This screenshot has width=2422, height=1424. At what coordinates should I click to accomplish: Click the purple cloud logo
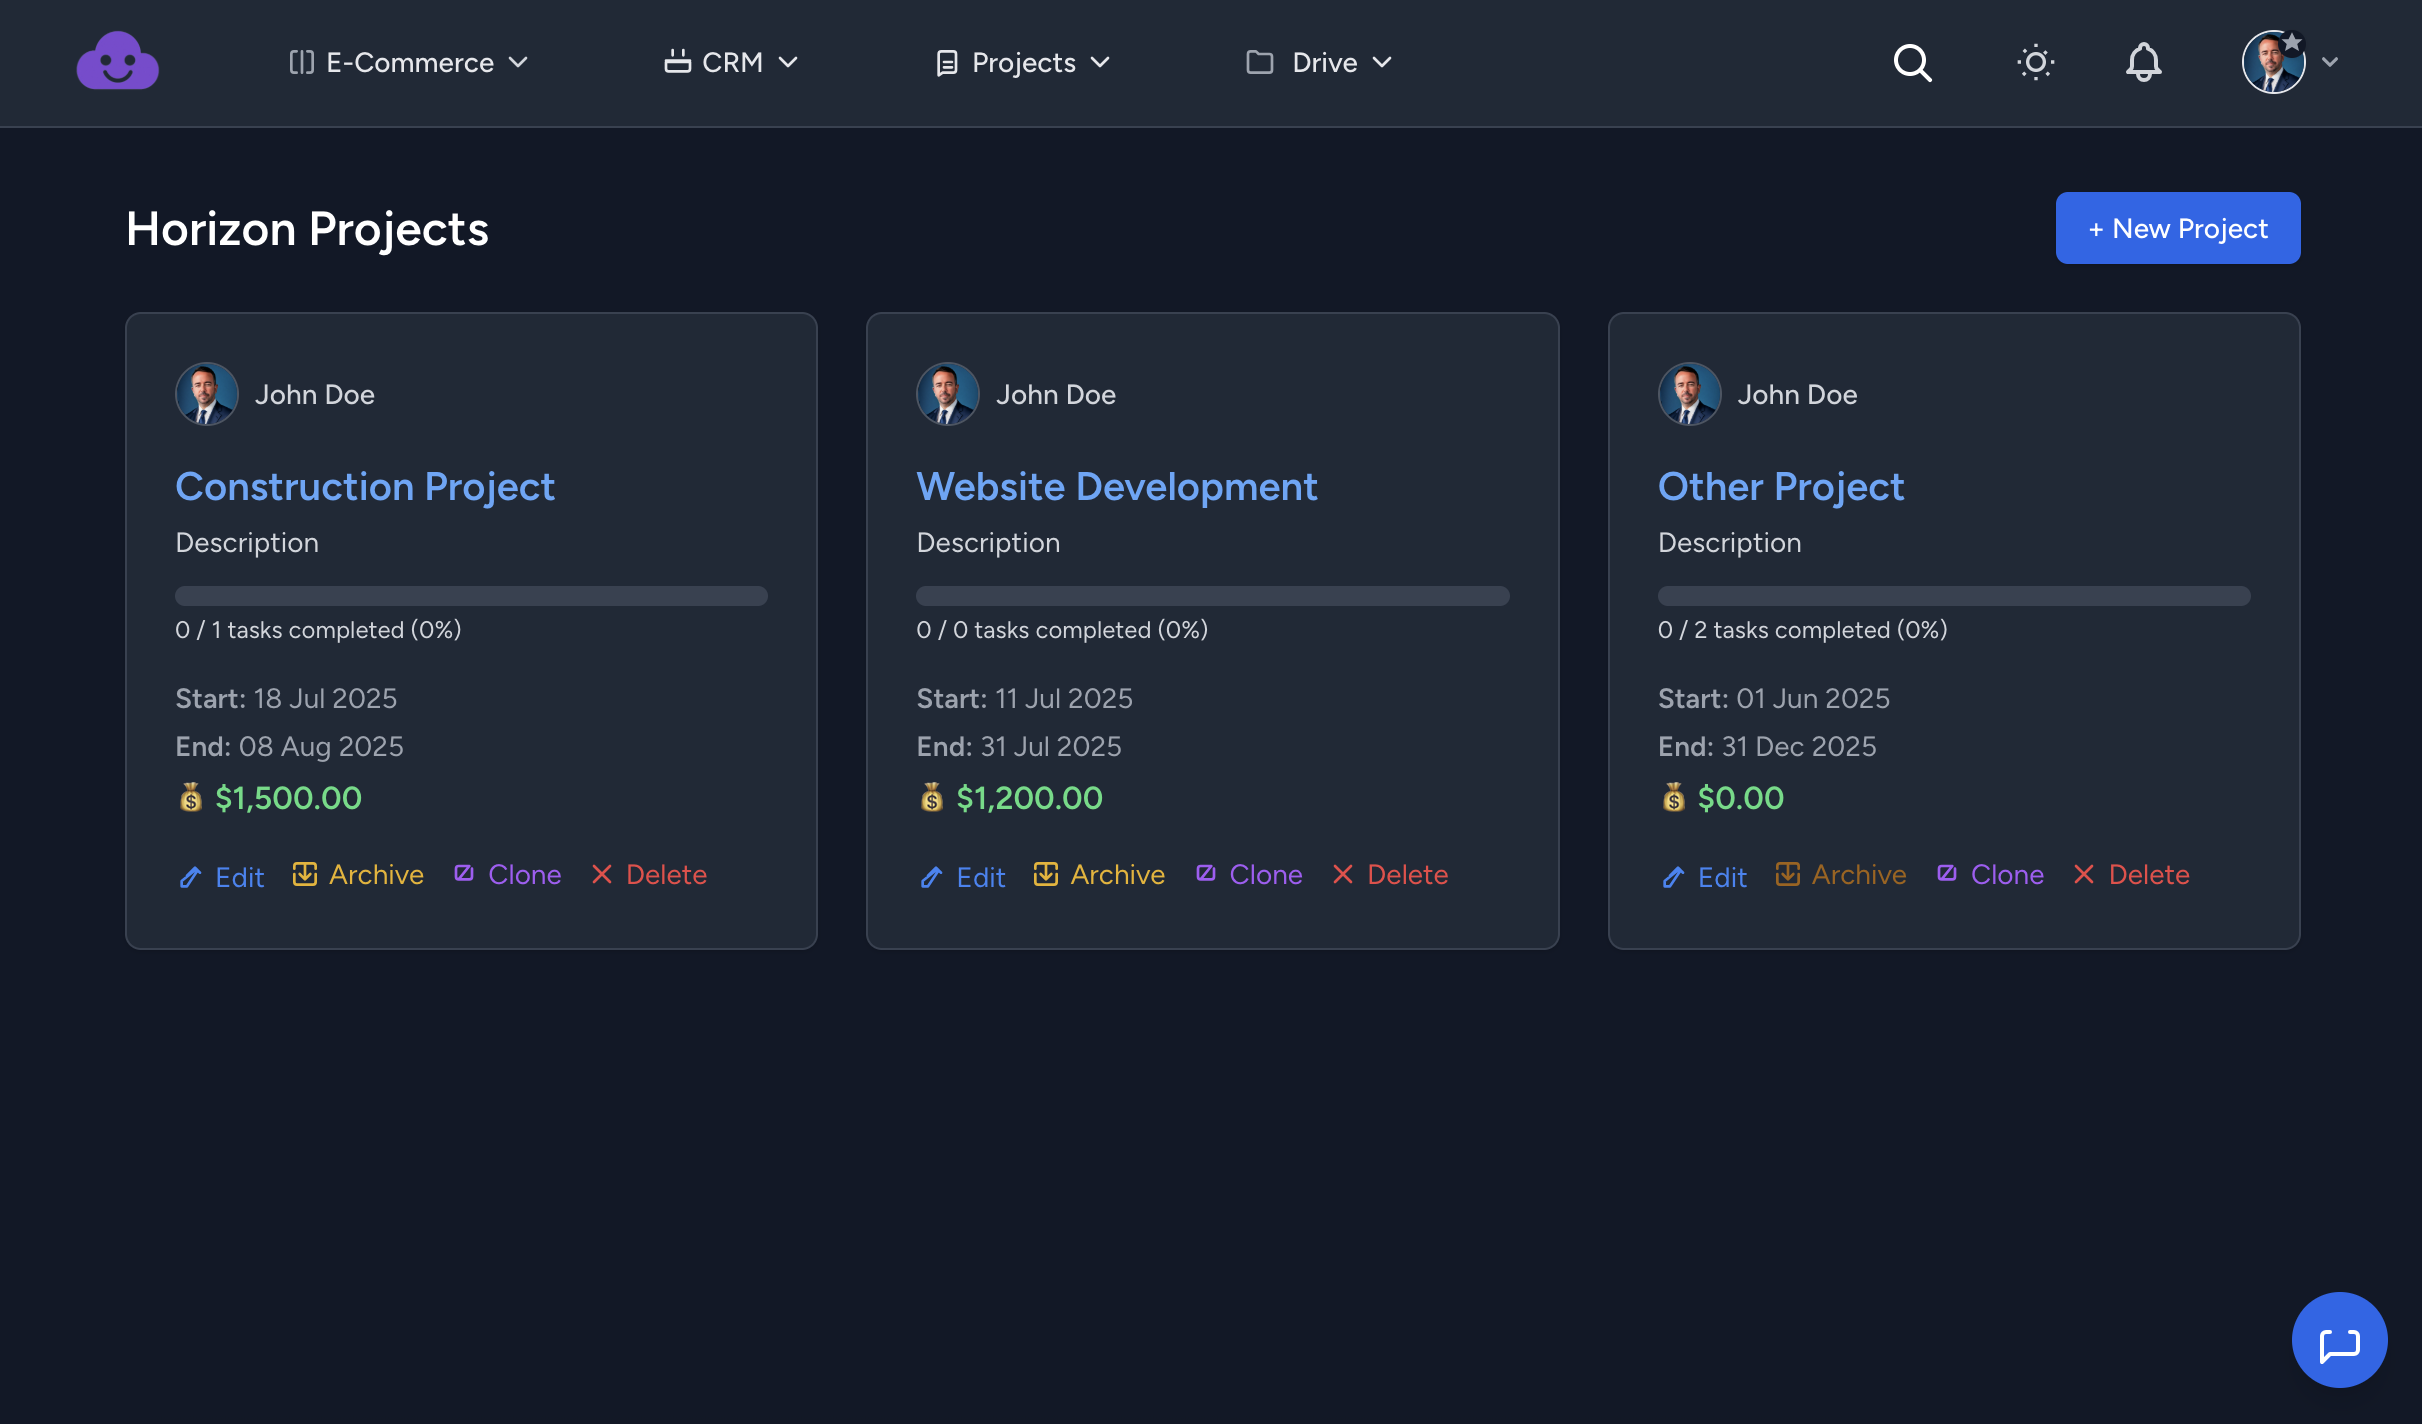point(118,62)
